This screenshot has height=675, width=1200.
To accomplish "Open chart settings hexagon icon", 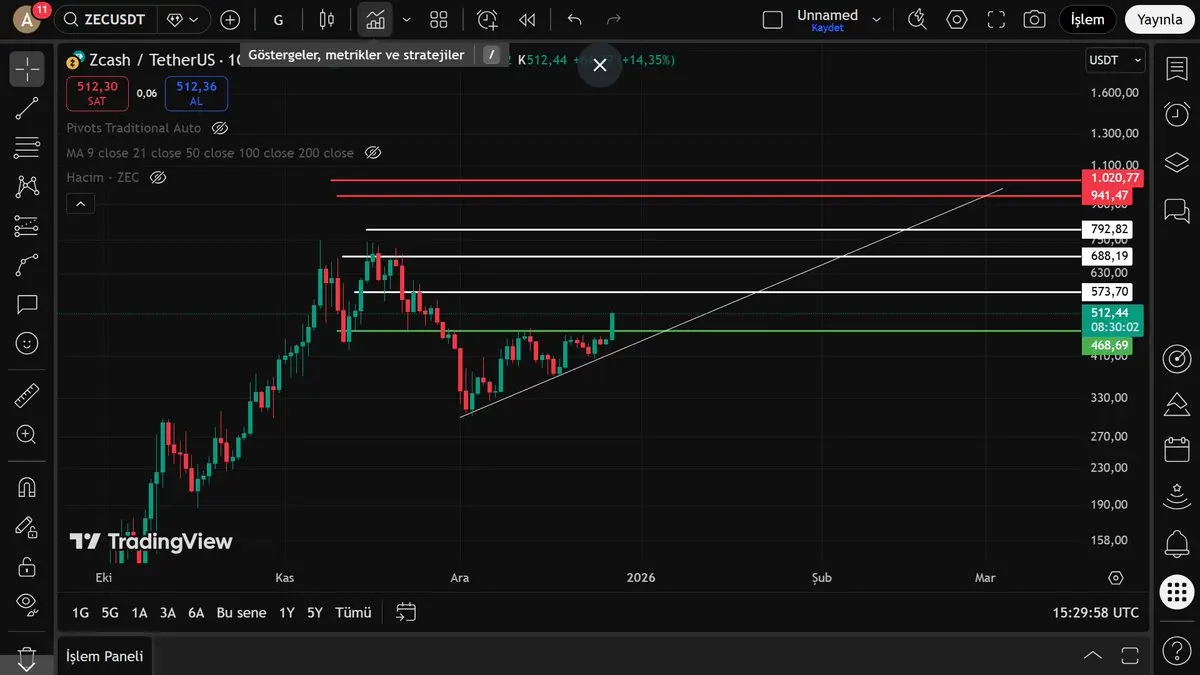I will coord(957,20).
